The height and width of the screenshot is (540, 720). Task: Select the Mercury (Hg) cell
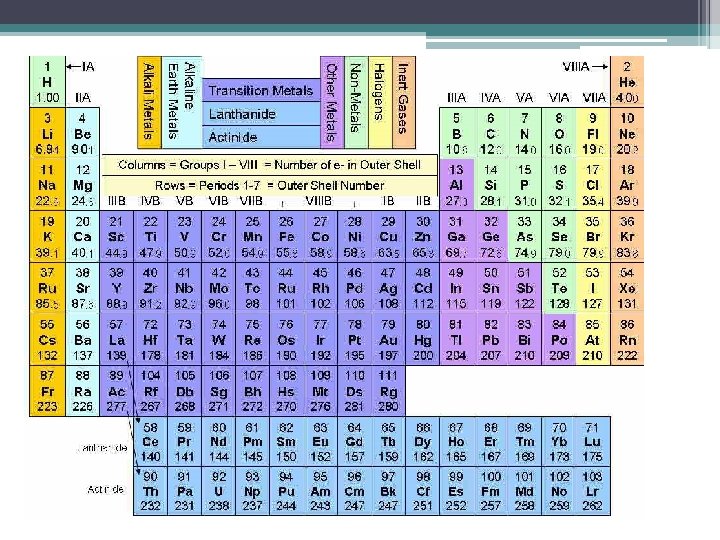point(422,340)
